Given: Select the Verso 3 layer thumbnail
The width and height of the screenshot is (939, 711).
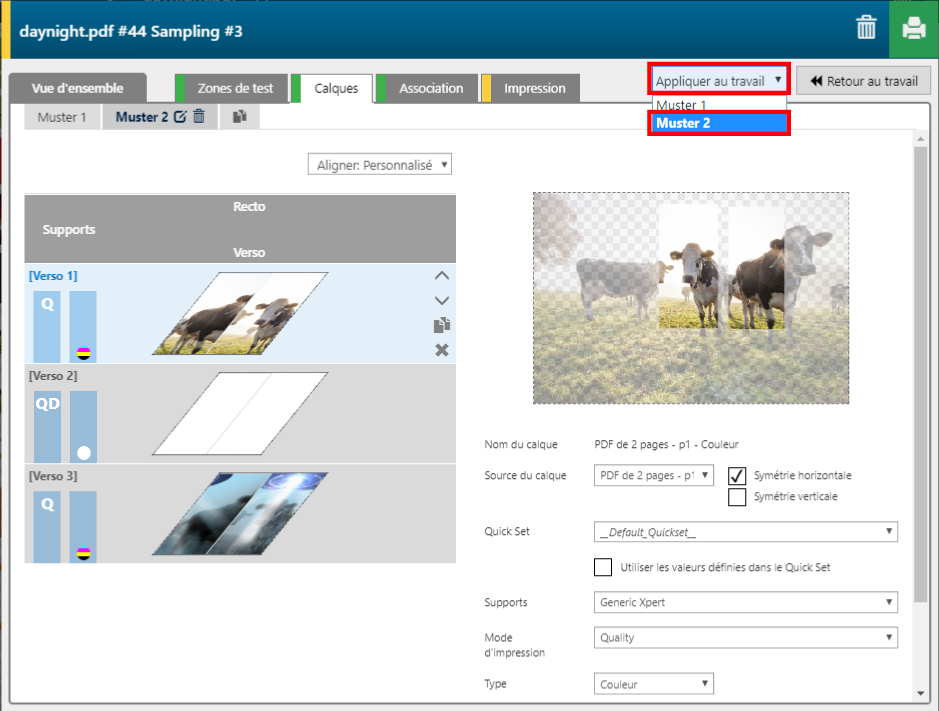Looking at the screenshot, I should click(x=240, y=514).
